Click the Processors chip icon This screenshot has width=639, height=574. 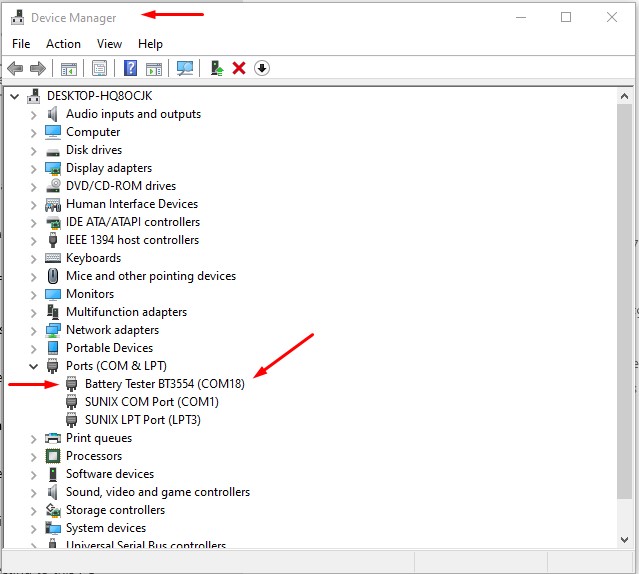[53, 456]
